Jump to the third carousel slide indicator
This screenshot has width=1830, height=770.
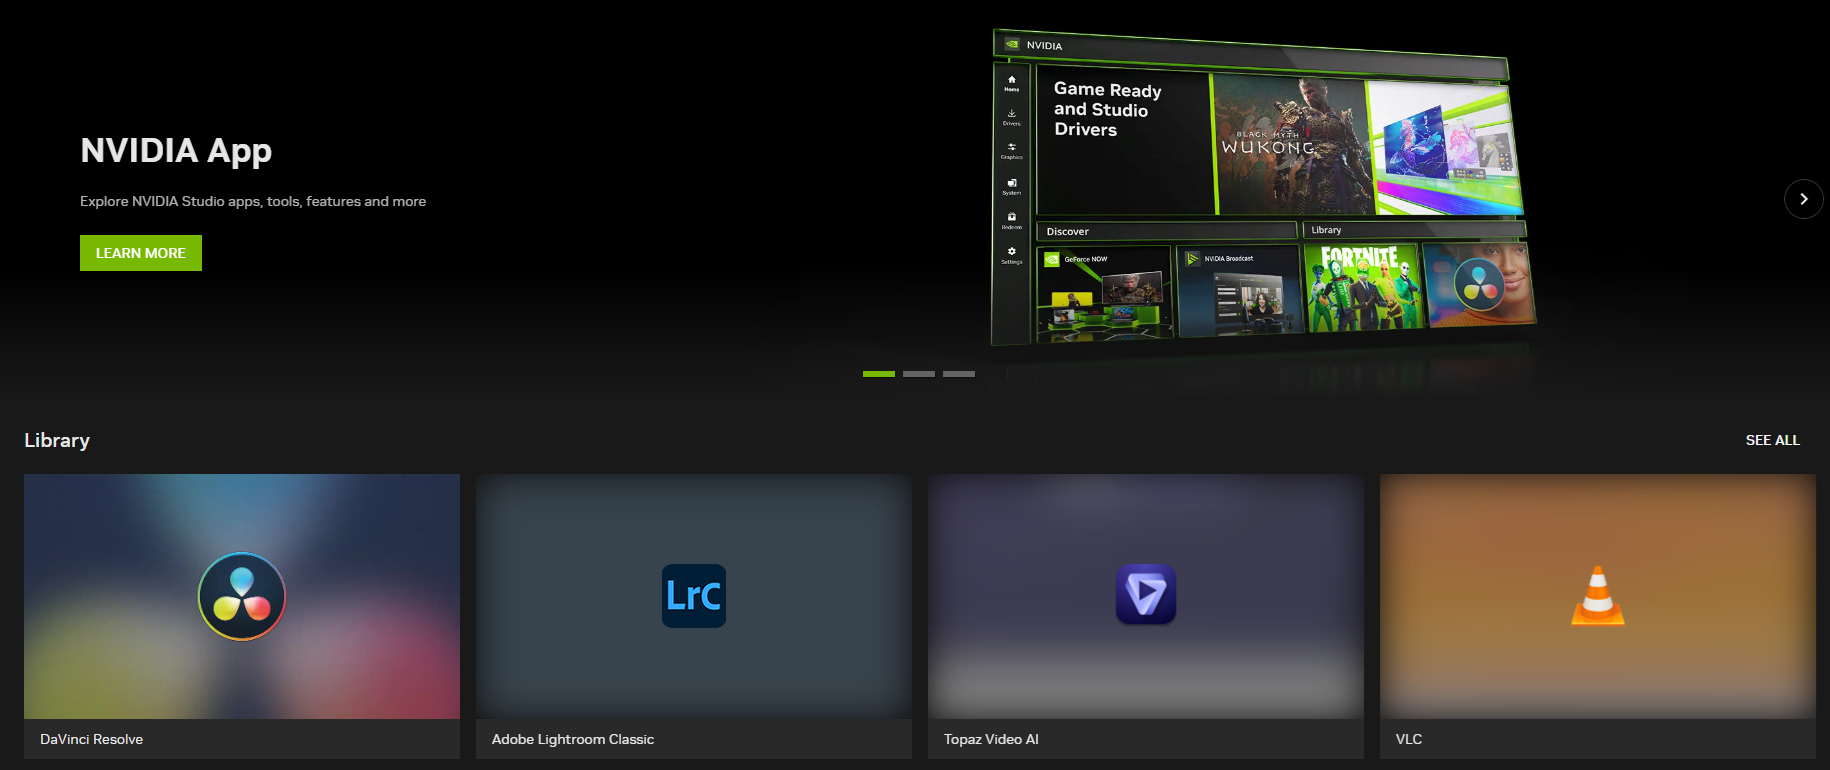tap(959, 374)
